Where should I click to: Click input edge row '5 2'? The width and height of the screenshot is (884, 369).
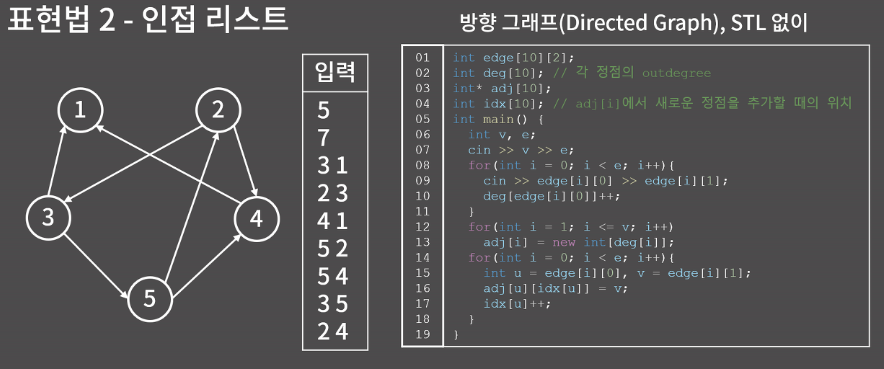point(333,248)
